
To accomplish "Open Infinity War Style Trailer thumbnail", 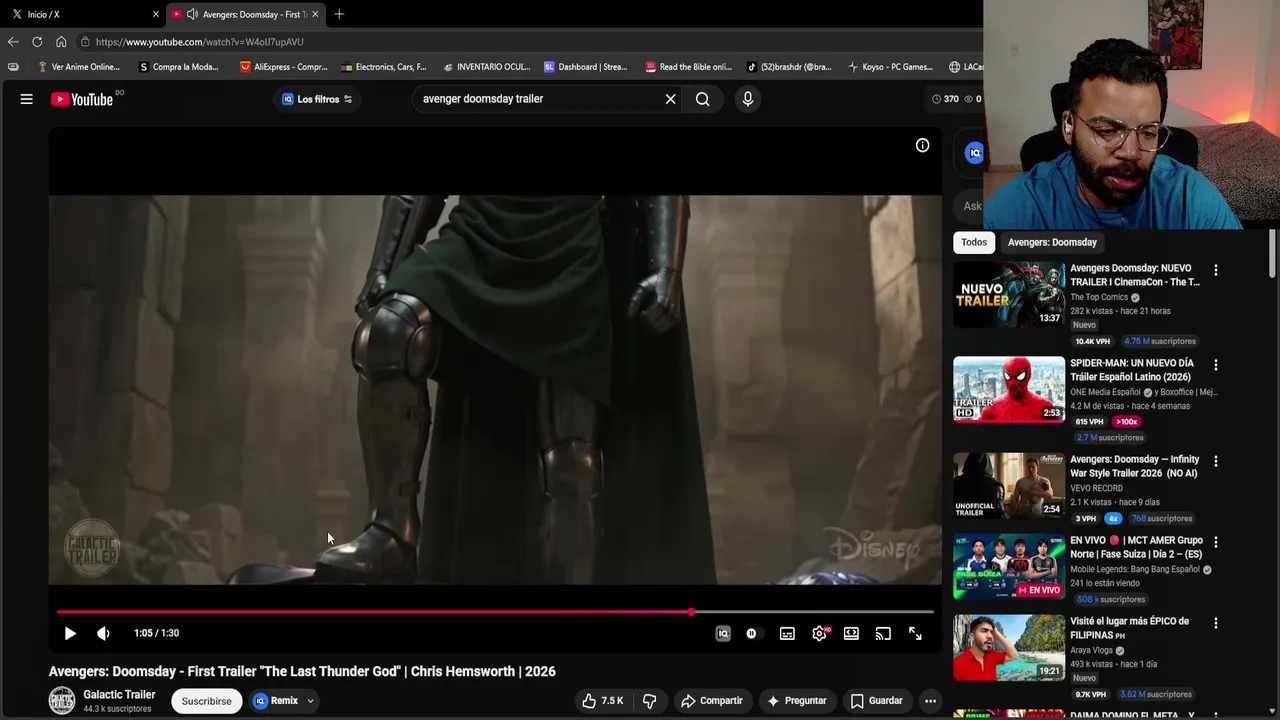I will click(1009, 485).
